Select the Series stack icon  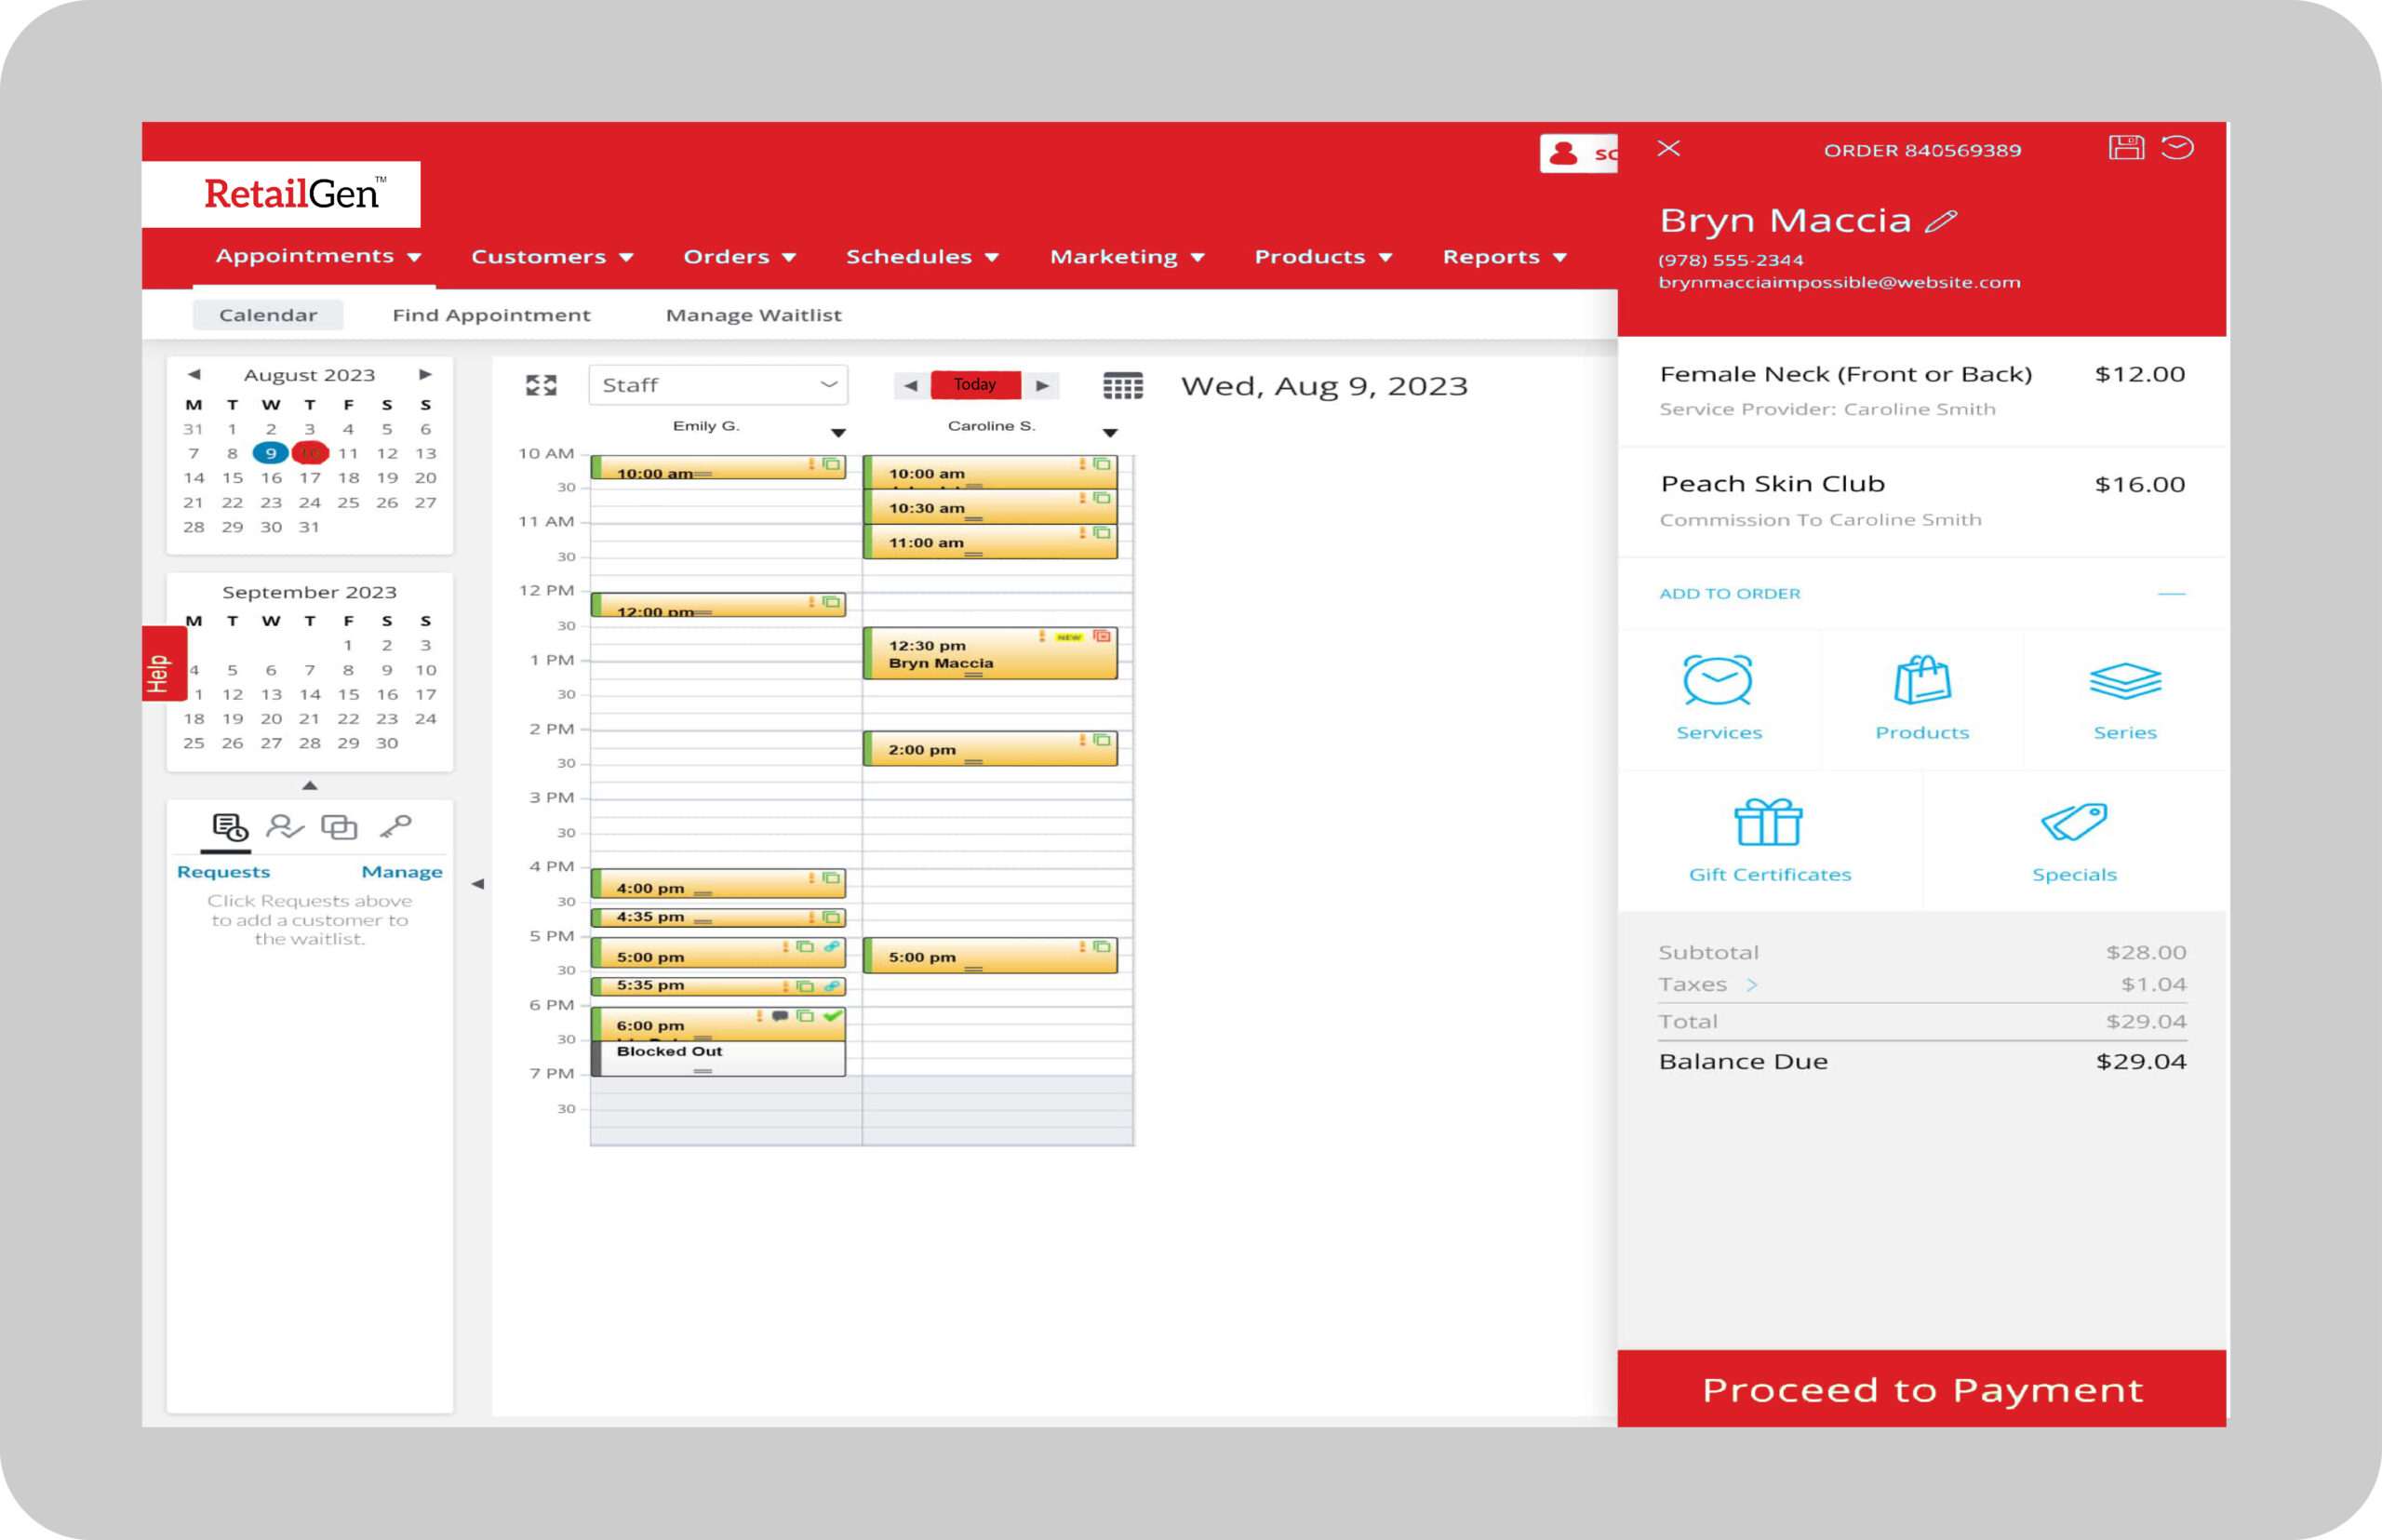[2124, 682]
